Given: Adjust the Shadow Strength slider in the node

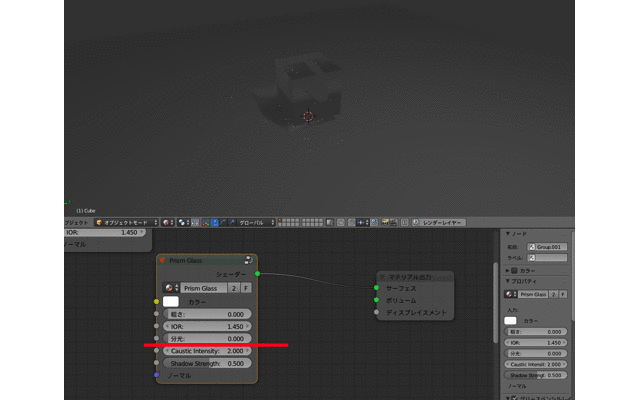Looking at the screenshot, I should 208,363.
